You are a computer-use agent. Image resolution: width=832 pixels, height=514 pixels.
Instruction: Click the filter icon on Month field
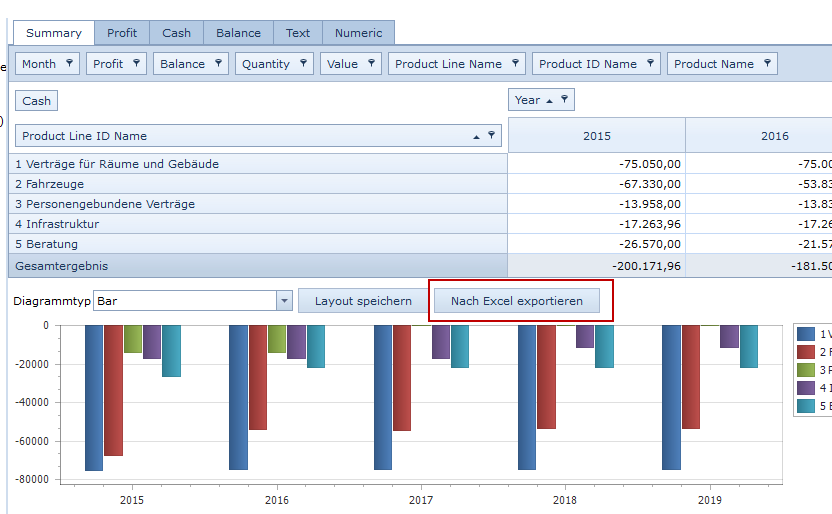pyautogui.click(x=69, y=63)
